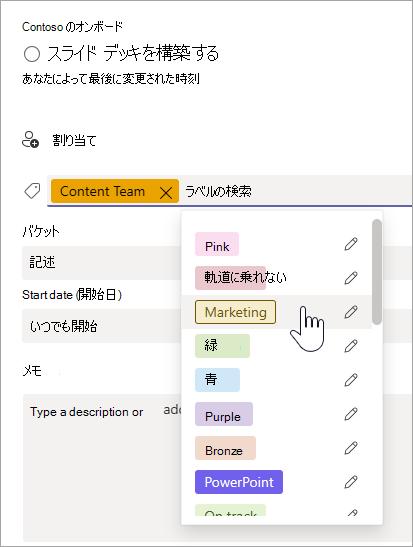
Task: Select the Purple label
Action: click(224, 414)
